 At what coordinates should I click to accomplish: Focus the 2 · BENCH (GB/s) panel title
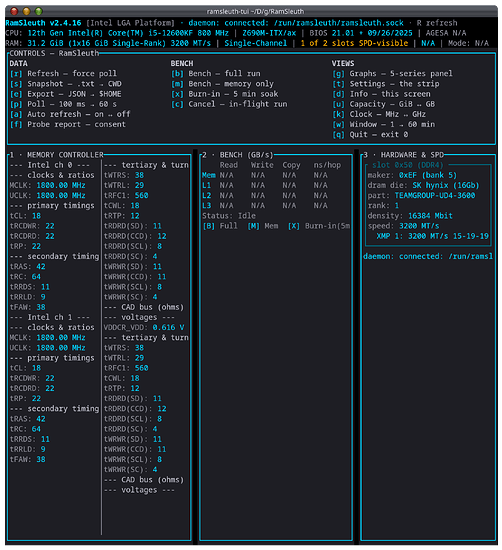click(x=238, y=155)
